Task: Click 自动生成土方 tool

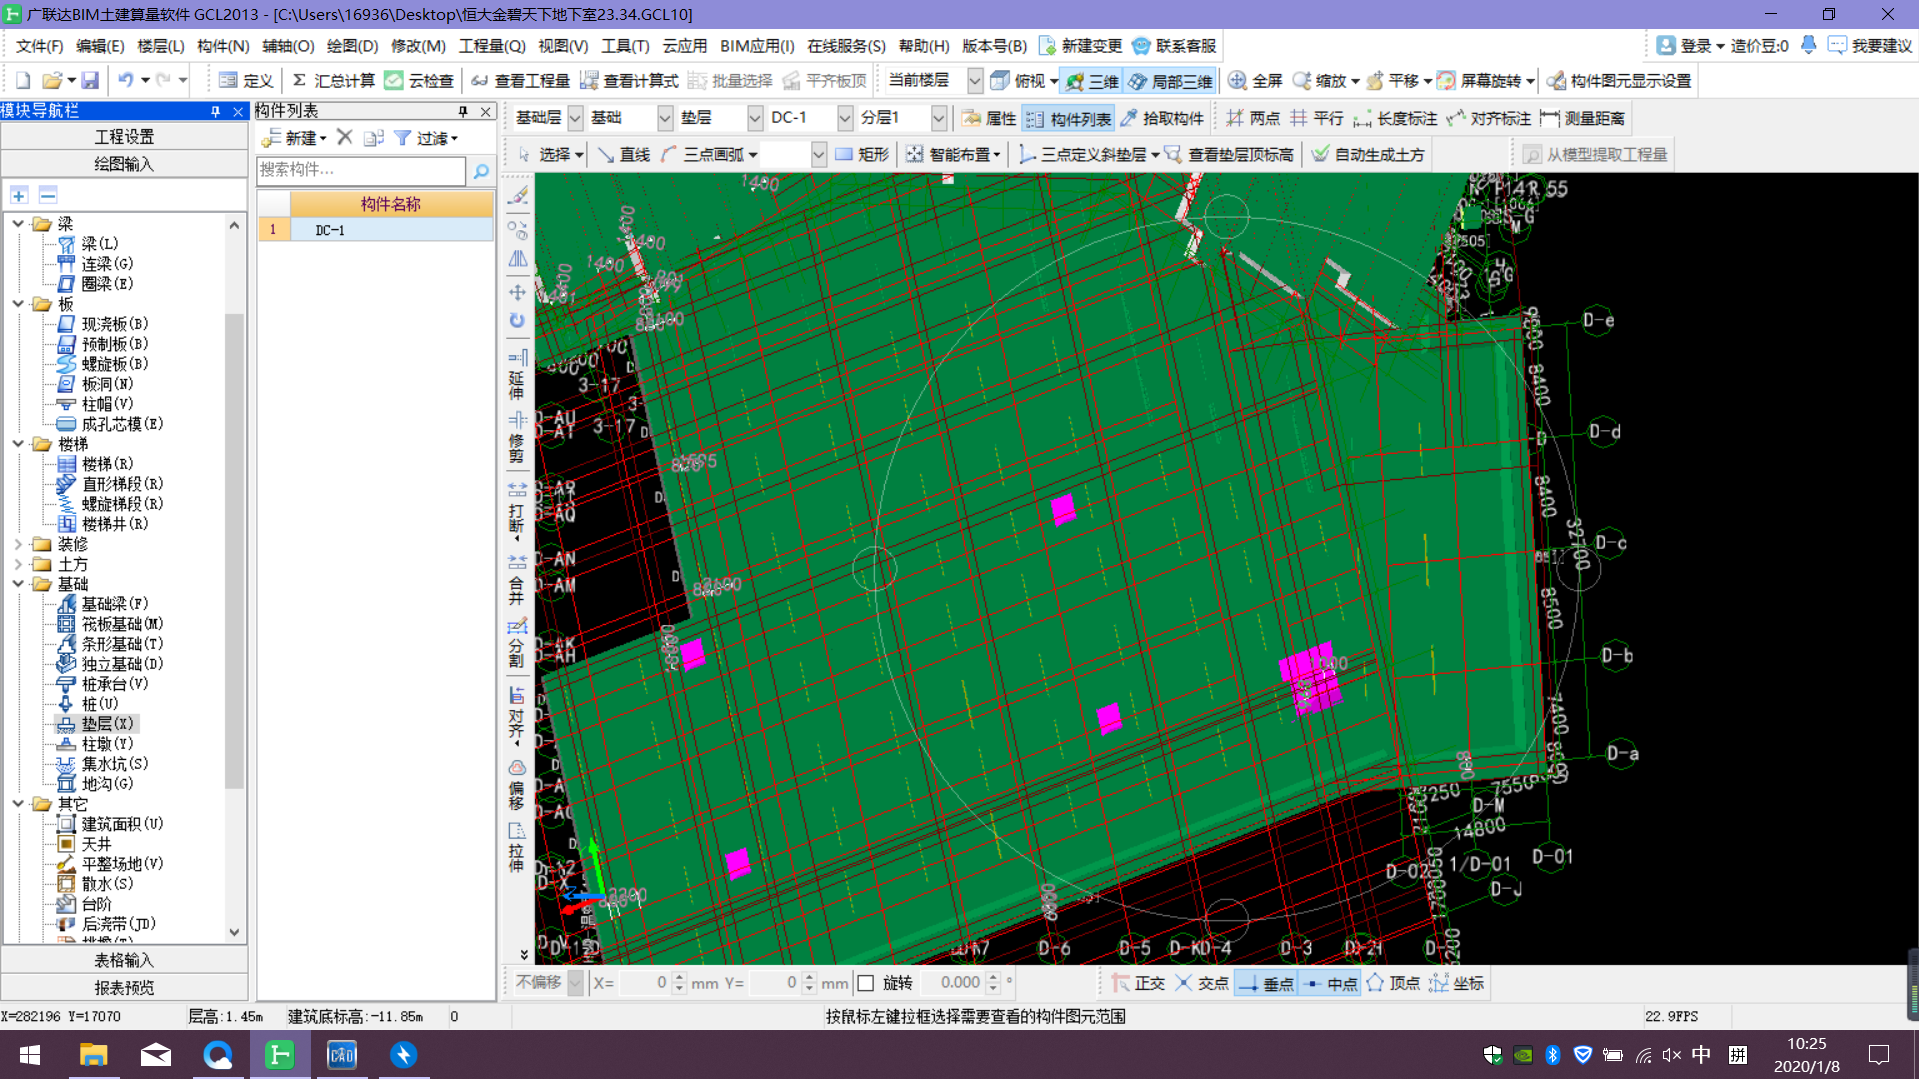Action: point(1368,154)
